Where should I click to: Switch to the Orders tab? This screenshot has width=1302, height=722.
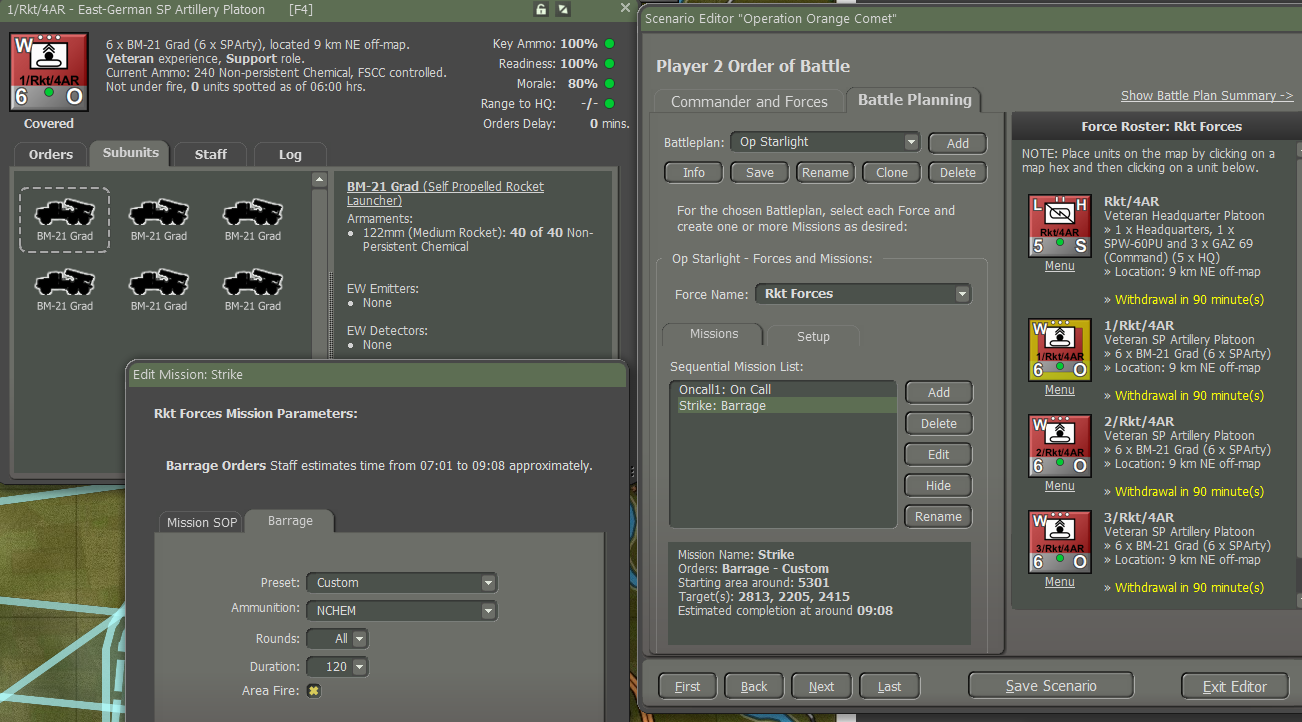(51, 154)
